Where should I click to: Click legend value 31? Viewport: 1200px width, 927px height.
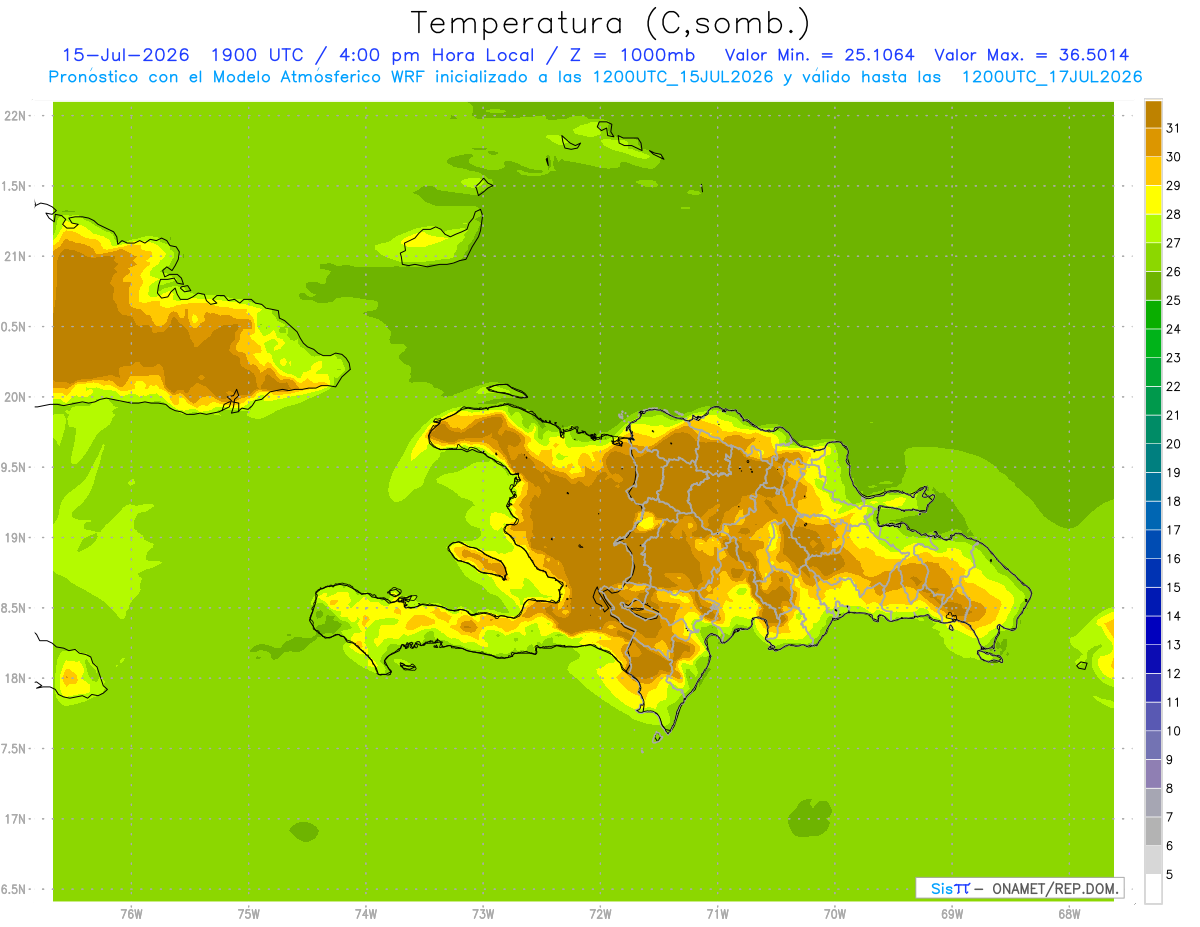coord(1174,128)
